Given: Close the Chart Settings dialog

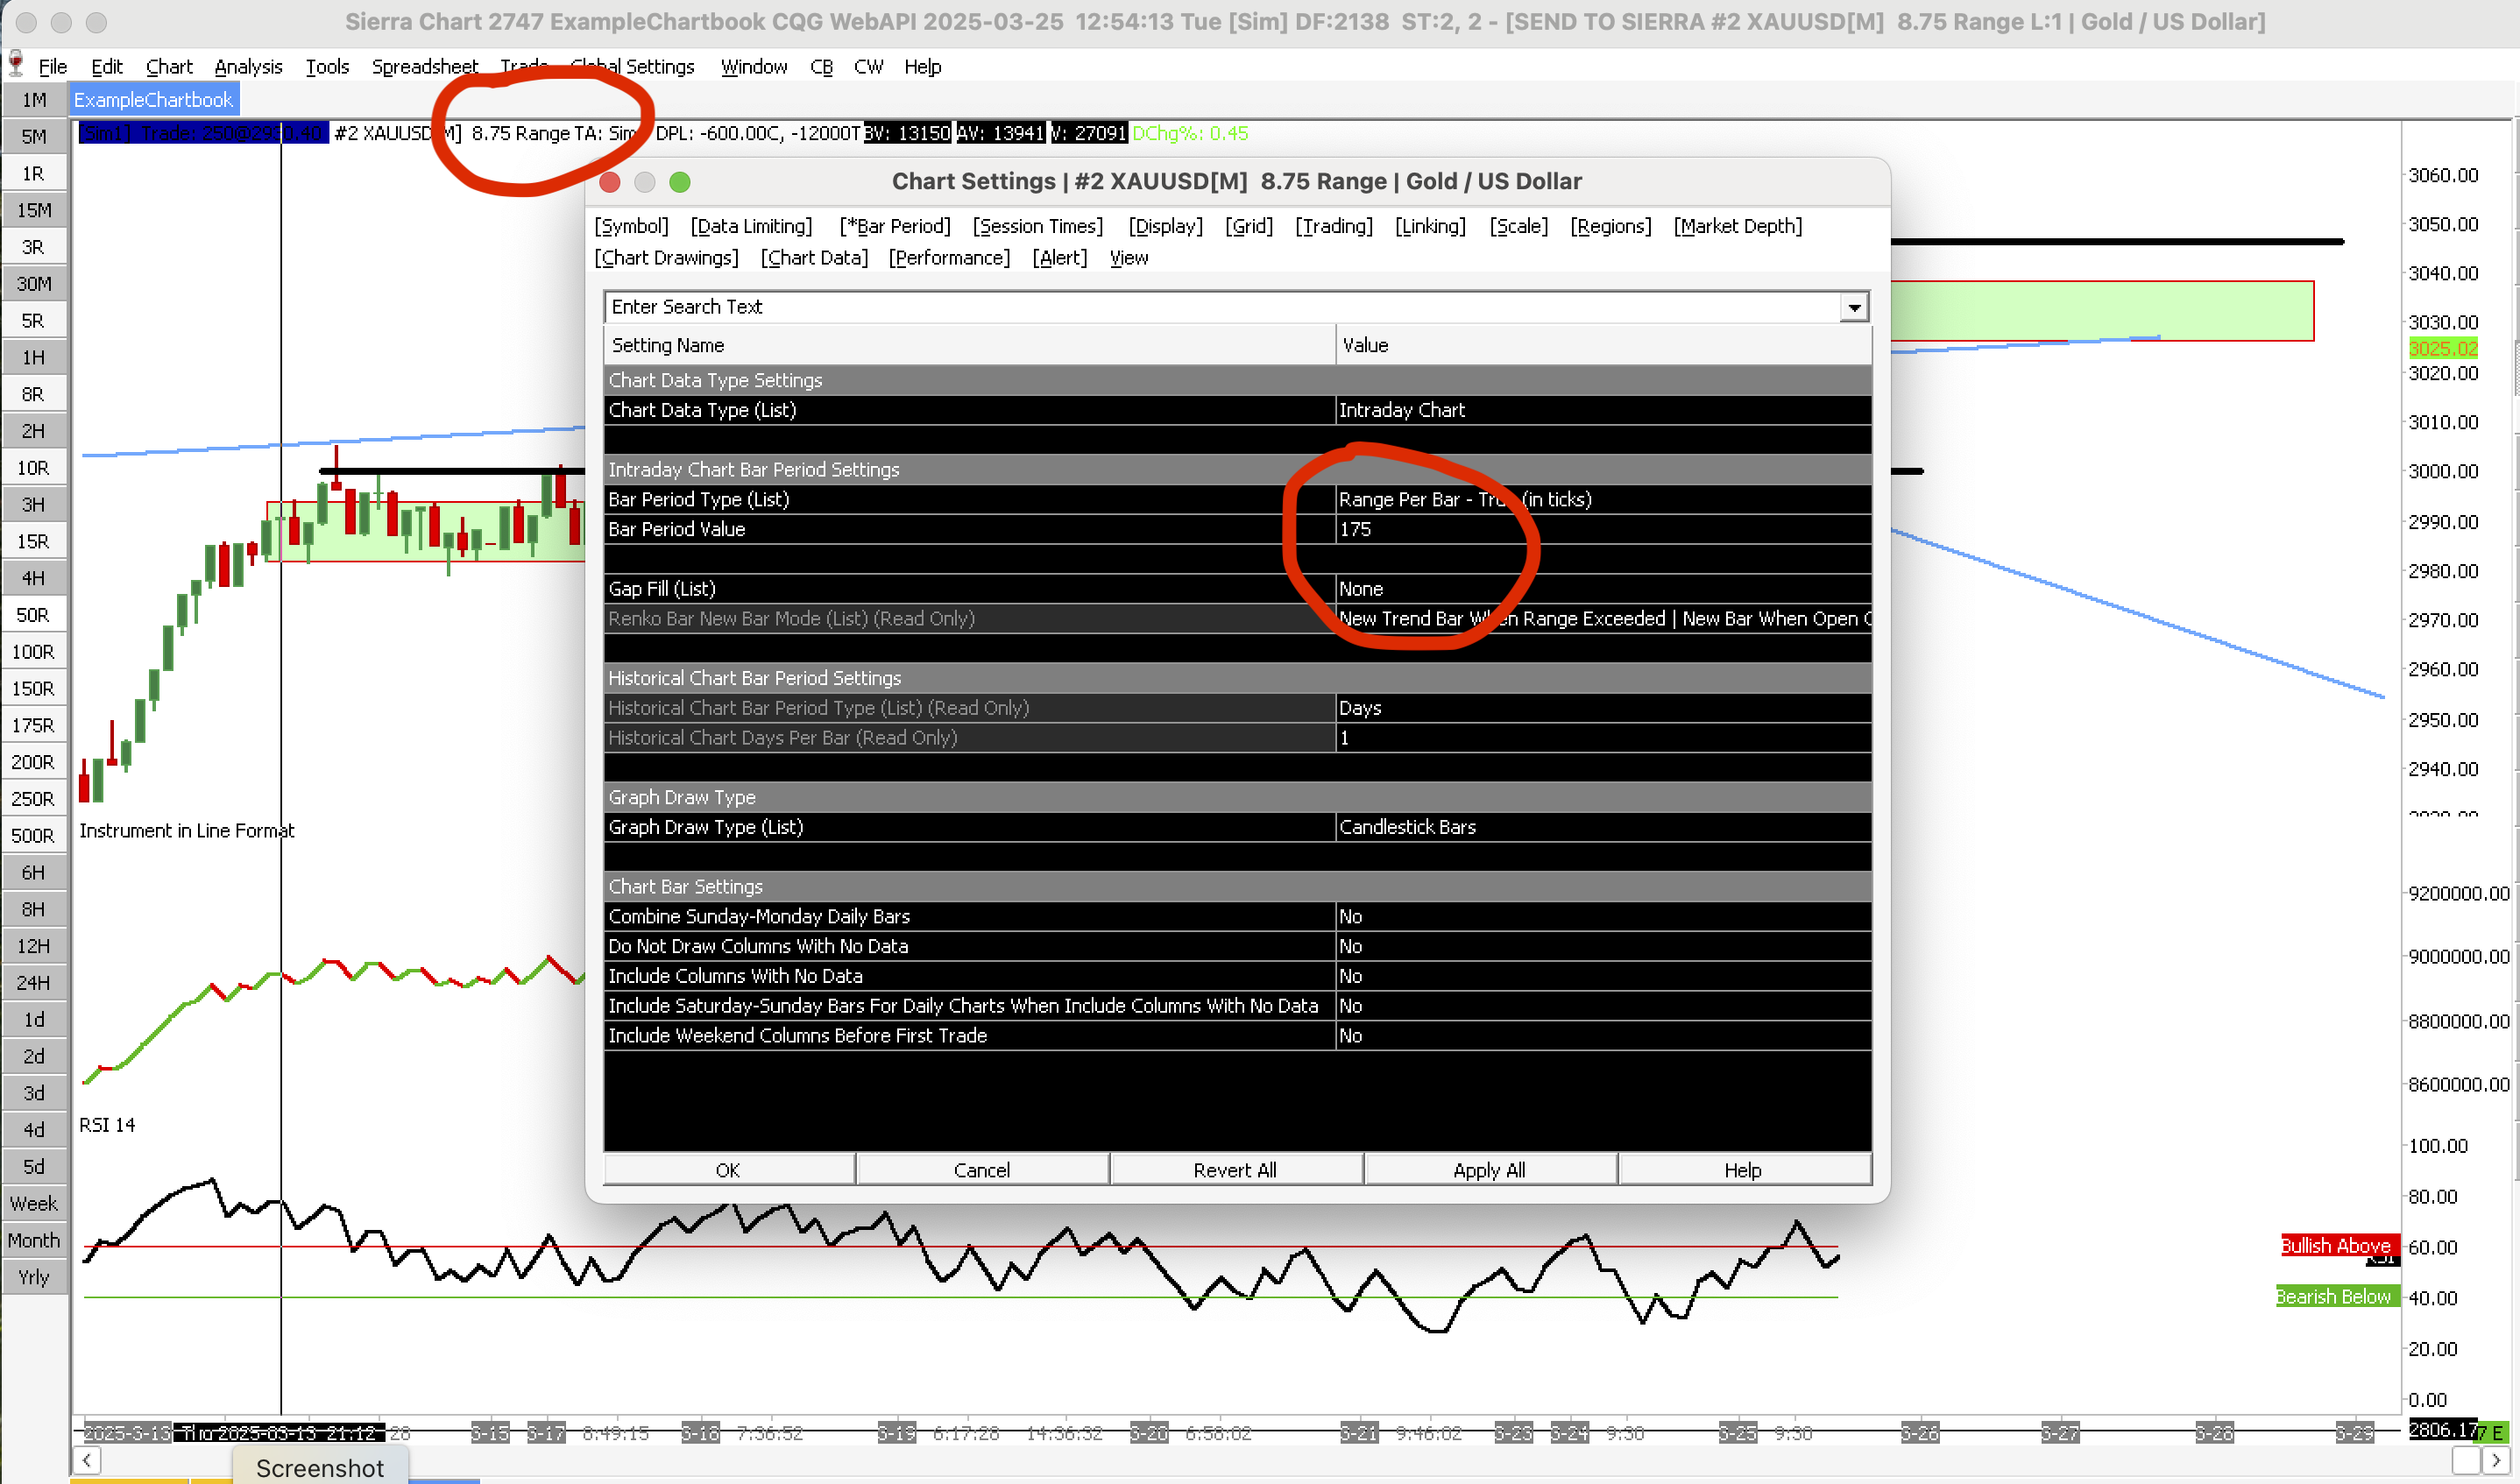Looking at the screenshot, I should pos(610,182).
